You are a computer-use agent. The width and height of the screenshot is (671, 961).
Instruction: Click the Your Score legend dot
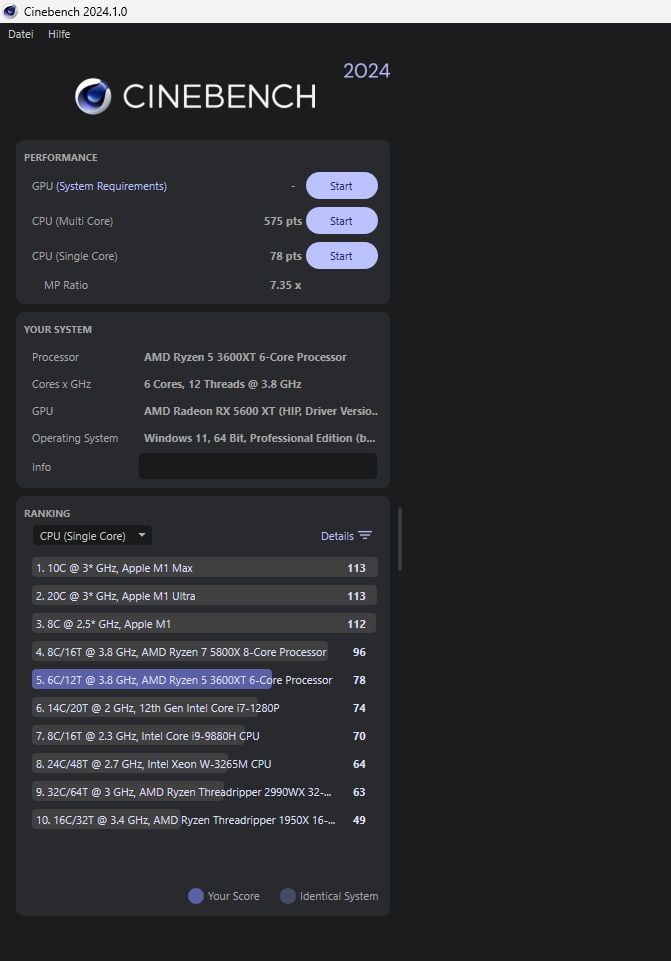(195, 896)
